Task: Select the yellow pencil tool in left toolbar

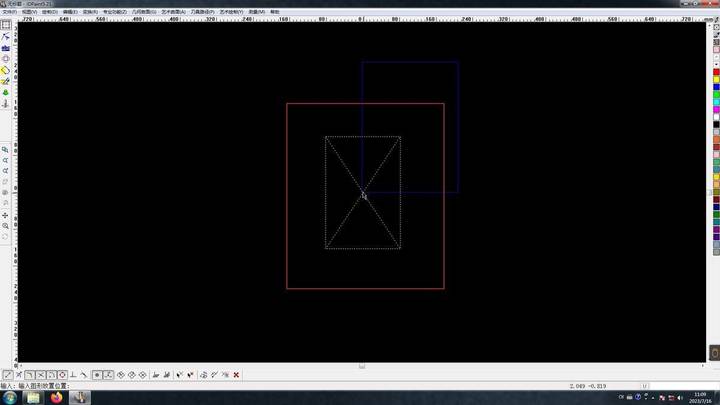Action: pyautogui.click(x=6, y=81)
